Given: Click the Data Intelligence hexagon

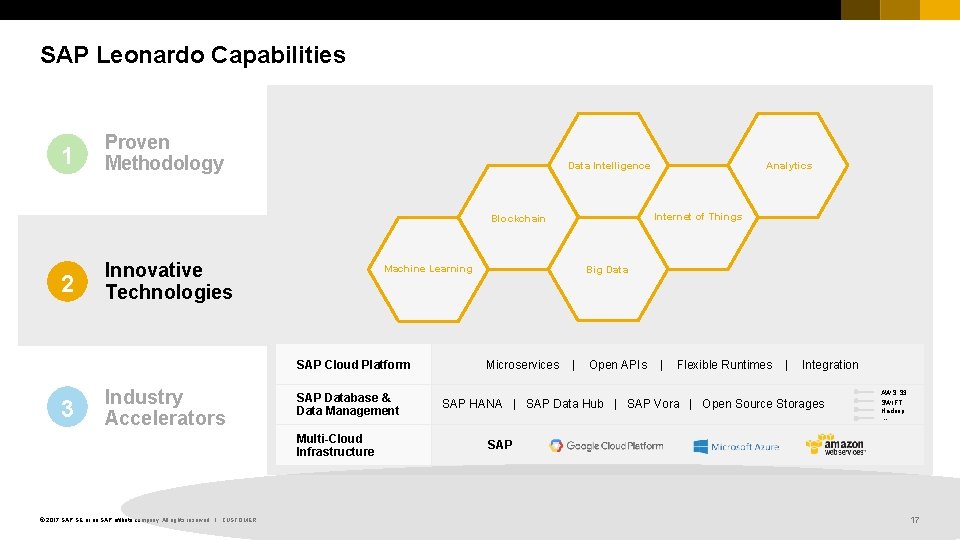Looking at the screenshot, I should (x=609, y=166).
